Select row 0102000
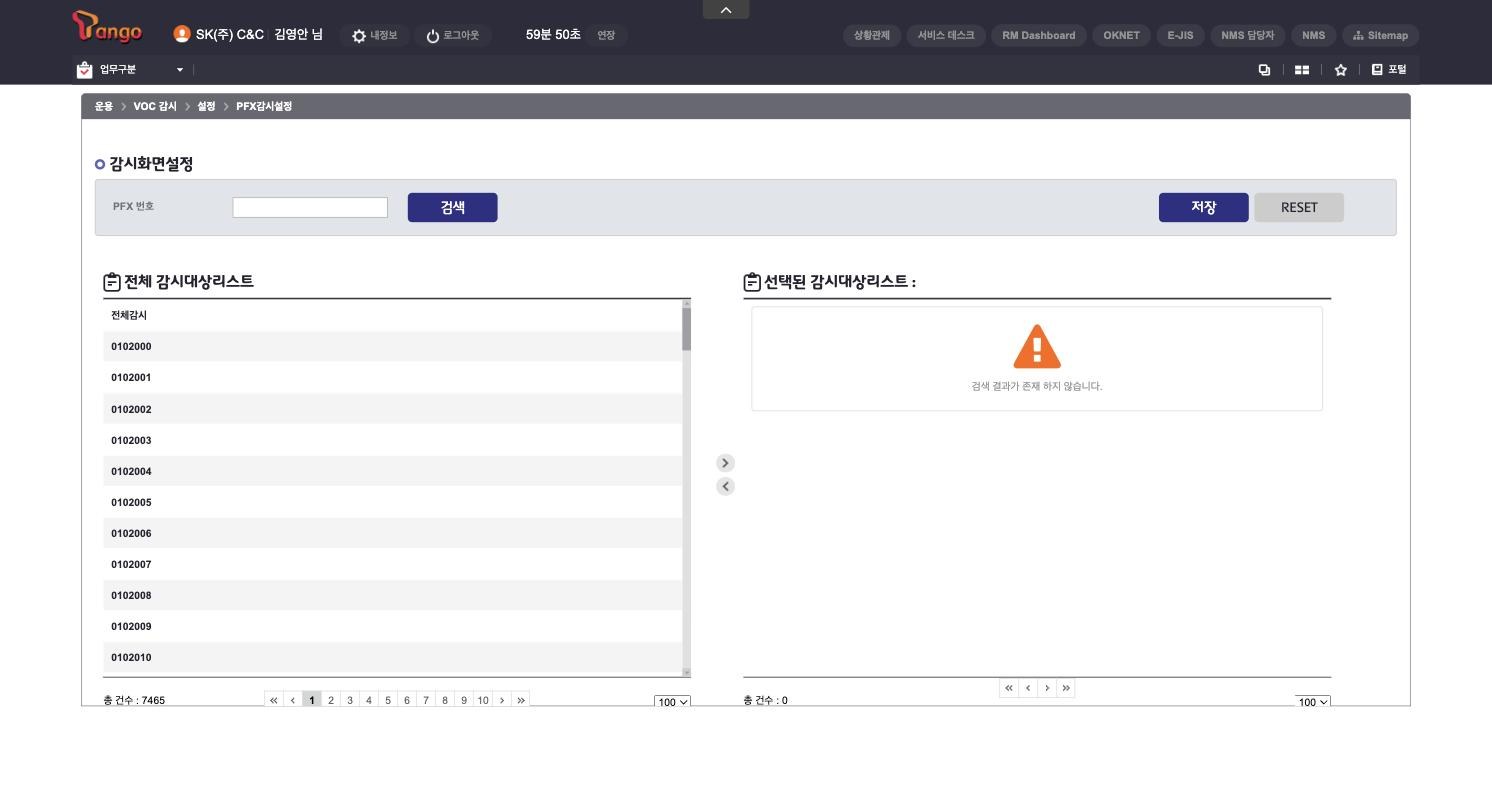This screenshot has width=1492, height=812. [x=393, y=347]
